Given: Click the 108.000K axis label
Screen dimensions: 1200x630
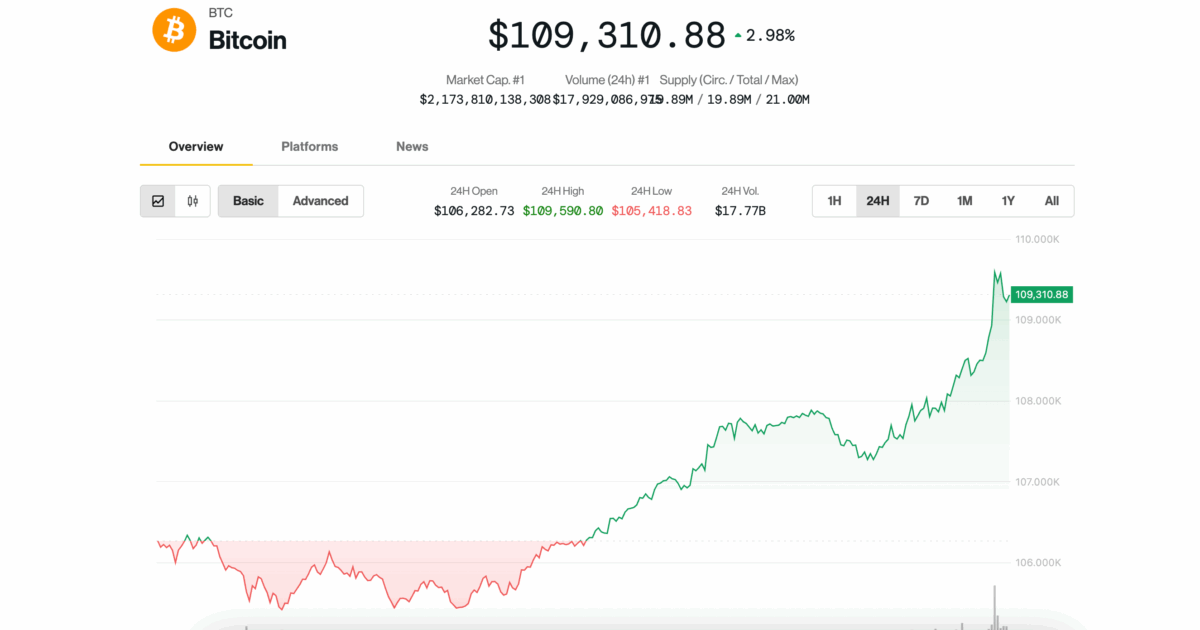Looking at the screenshot, I should pyautogui.click(x=1038, y=401).
